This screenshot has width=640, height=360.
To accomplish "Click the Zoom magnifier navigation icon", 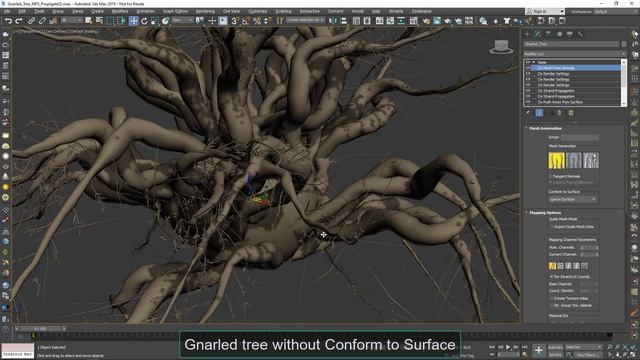I will click(609, 347).
